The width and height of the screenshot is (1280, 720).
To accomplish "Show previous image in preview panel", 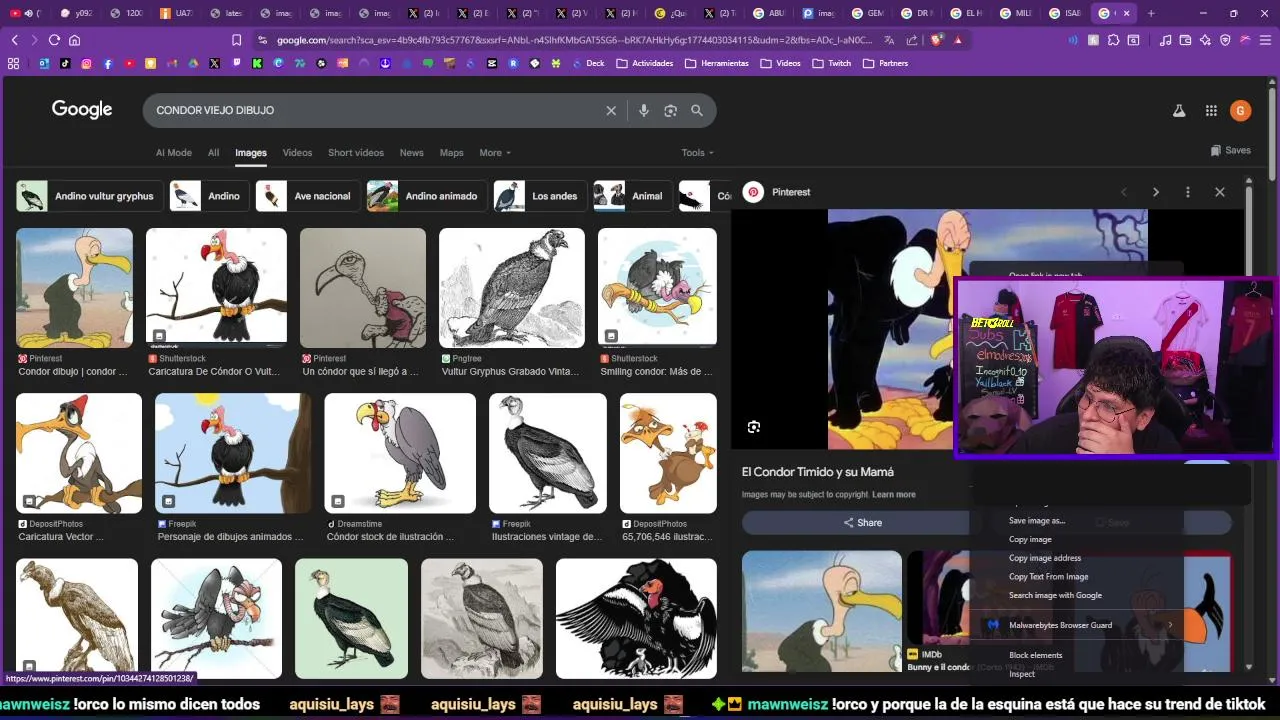I will (x=1124, y=192).
